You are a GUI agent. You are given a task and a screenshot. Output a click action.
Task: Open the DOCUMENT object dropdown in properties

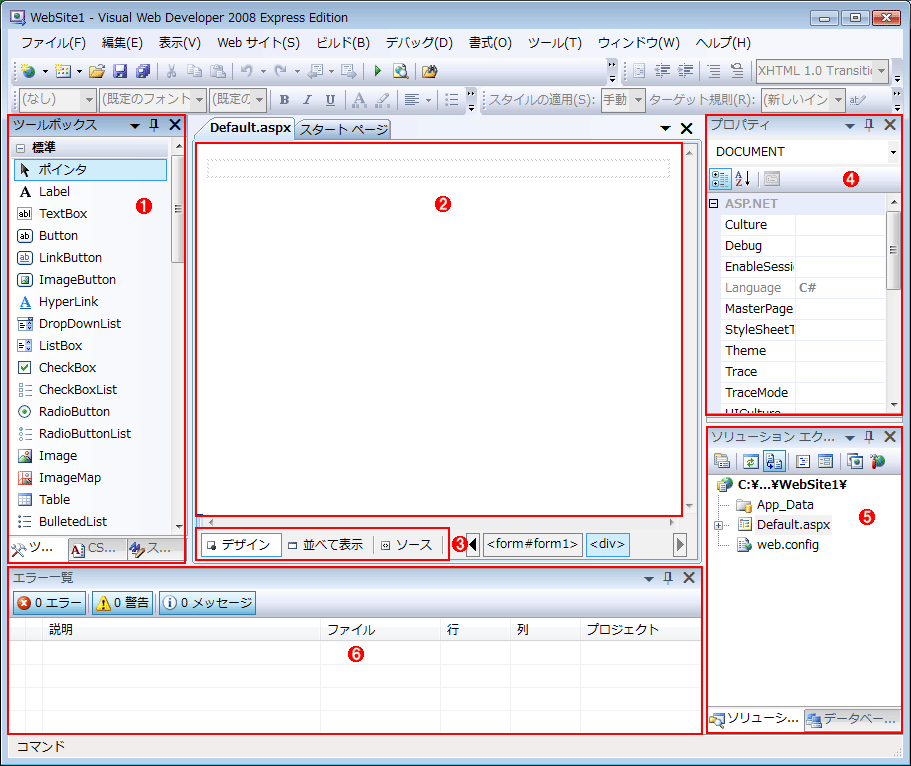(893, 152)
